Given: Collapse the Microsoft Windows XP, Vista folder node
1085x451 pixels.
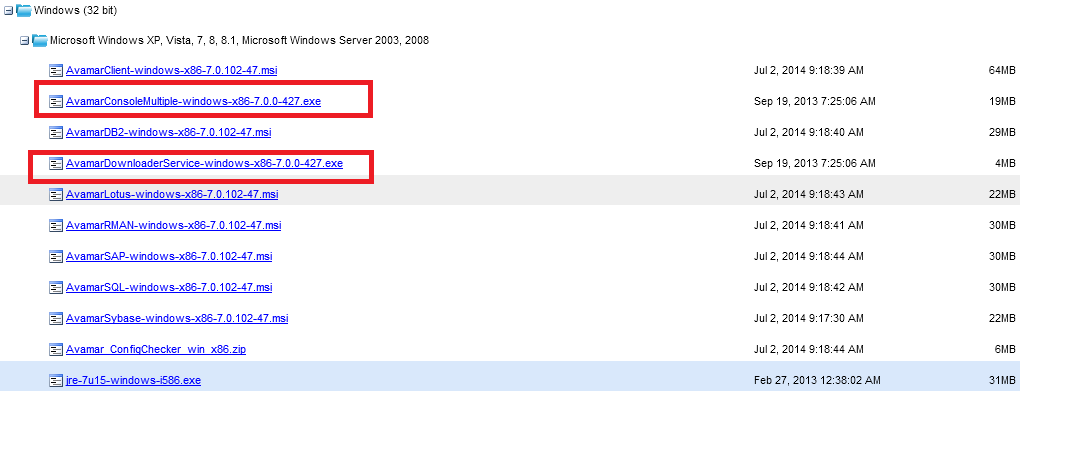Looking at the screenshot, I should coord(25,41).
